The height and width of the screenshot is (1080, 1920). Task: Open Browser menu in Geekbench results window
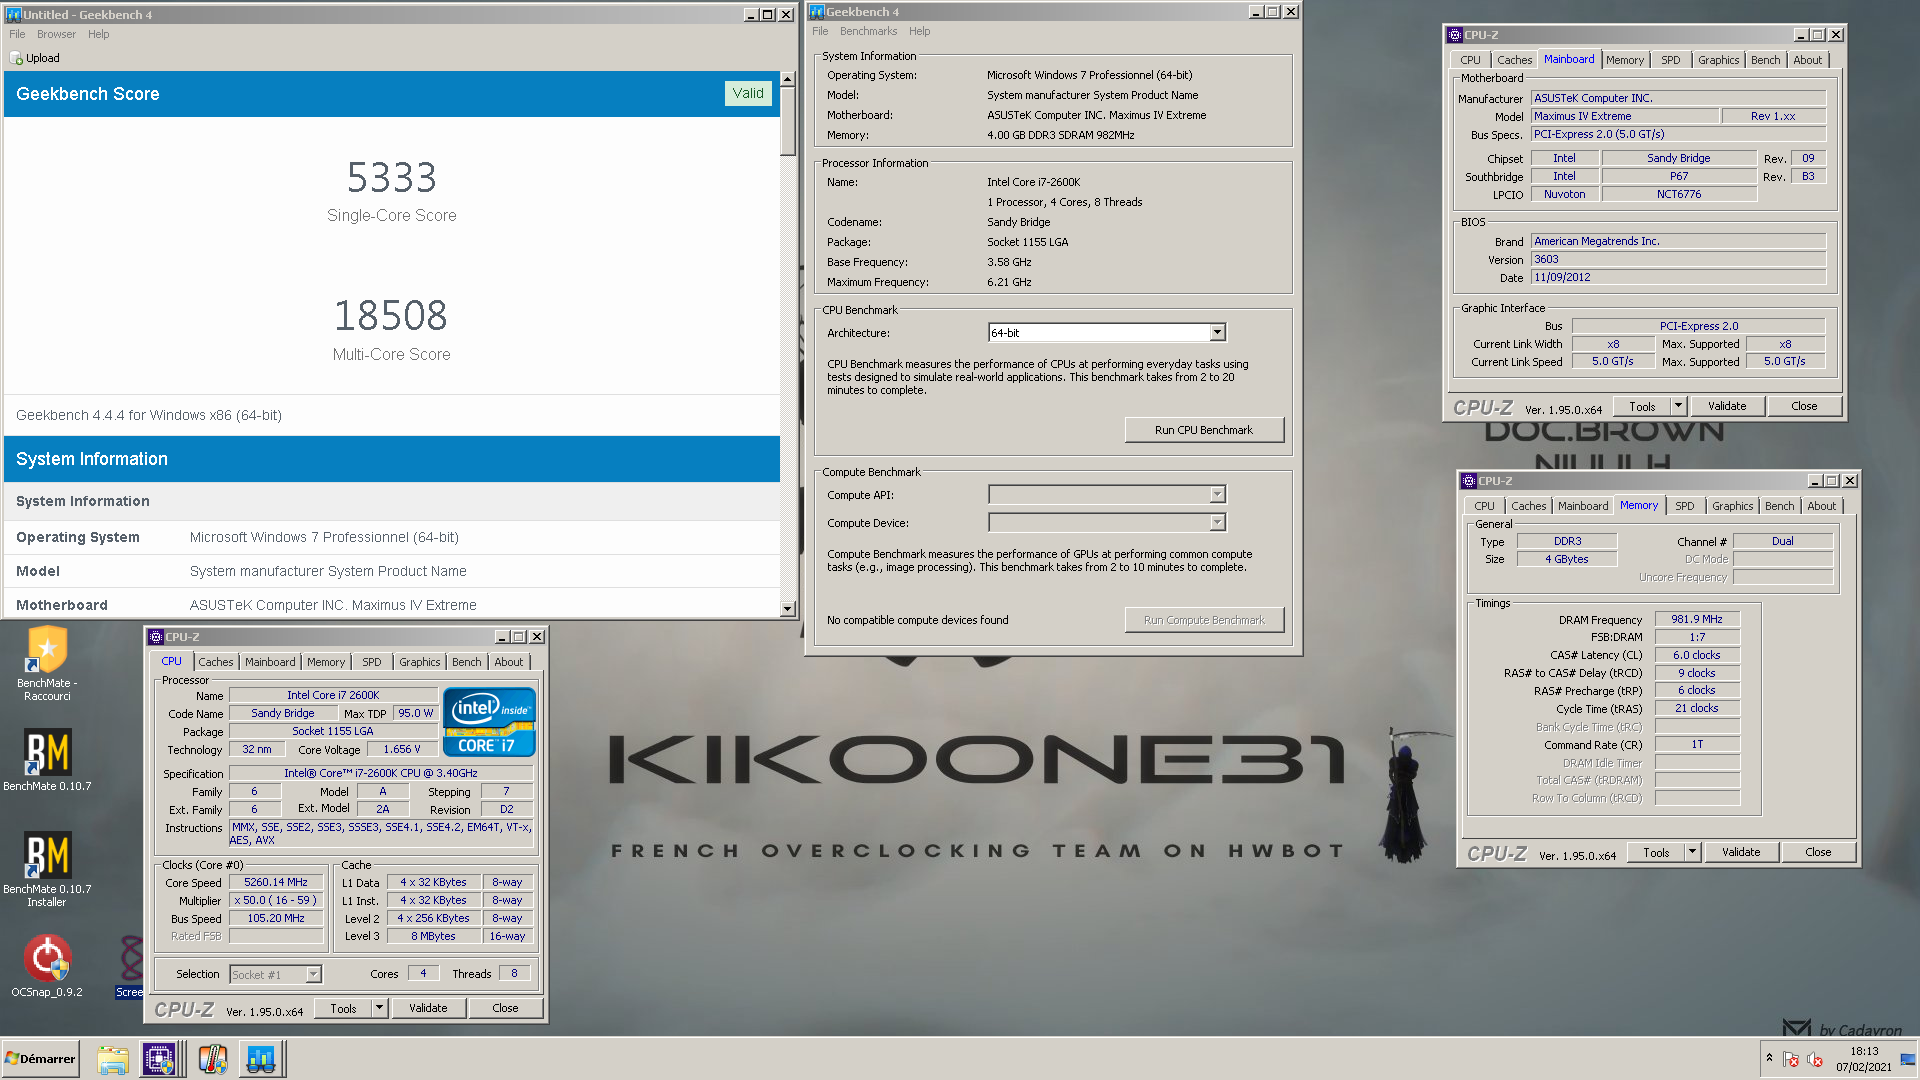coord(56,34)
